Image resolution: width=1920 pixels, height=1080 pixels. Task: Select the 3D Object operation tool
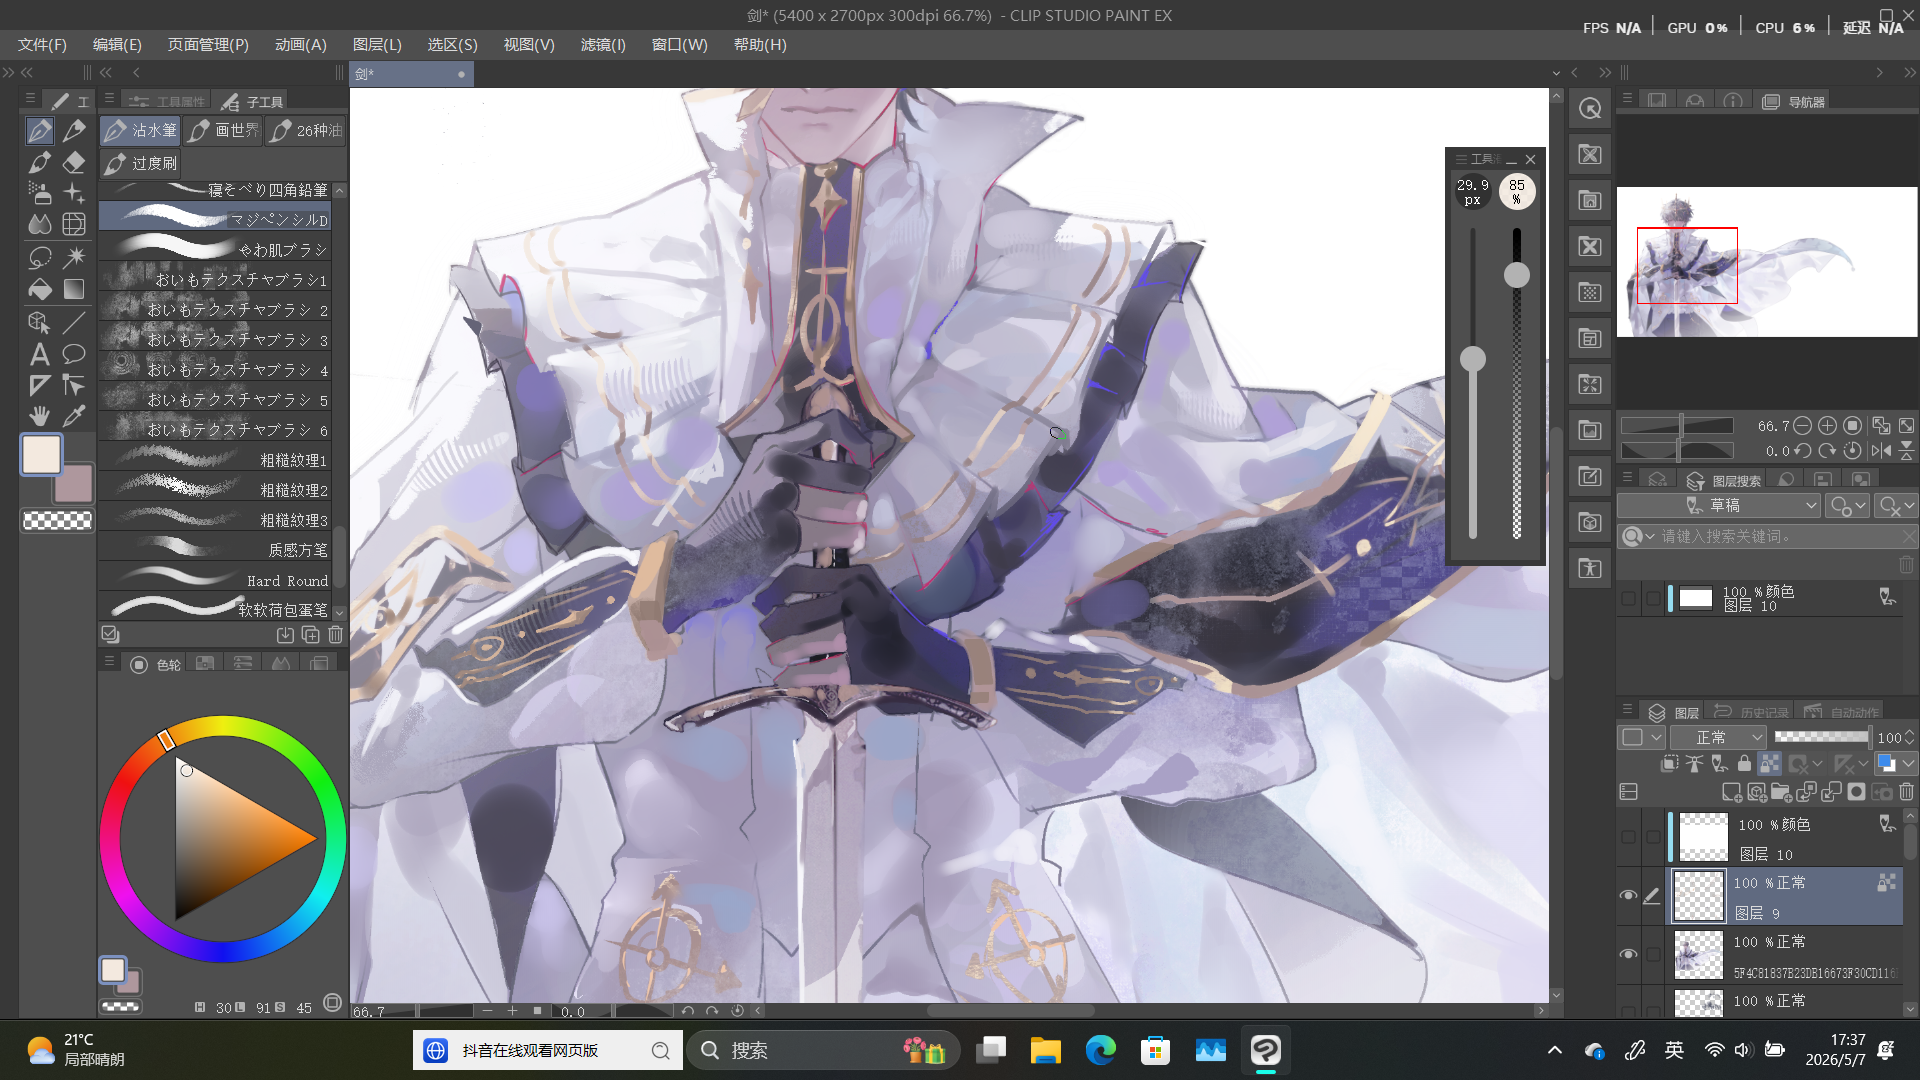click(x=40, y=322)
